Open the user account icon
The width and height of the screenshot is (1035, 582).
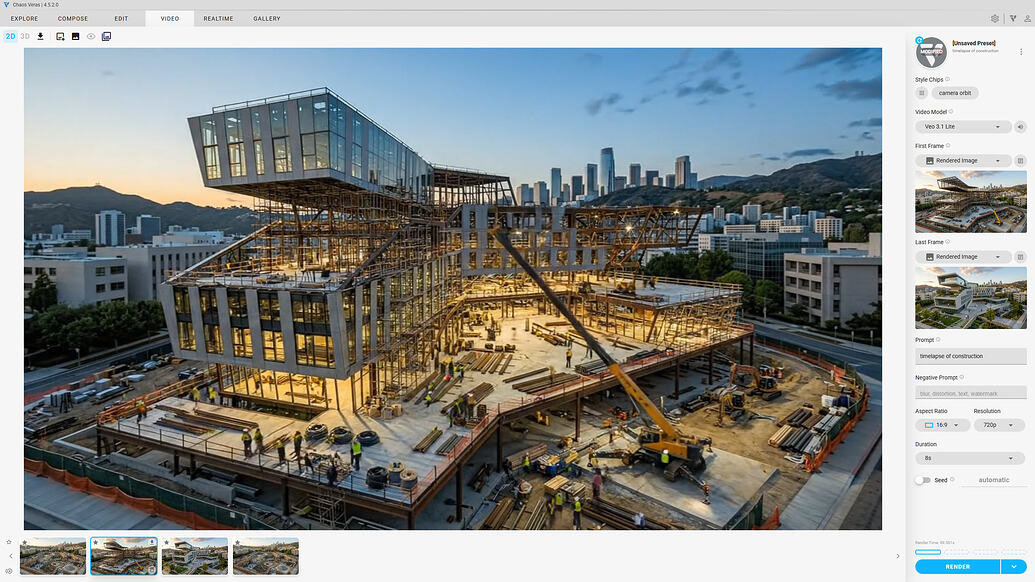coord(1027,18)
